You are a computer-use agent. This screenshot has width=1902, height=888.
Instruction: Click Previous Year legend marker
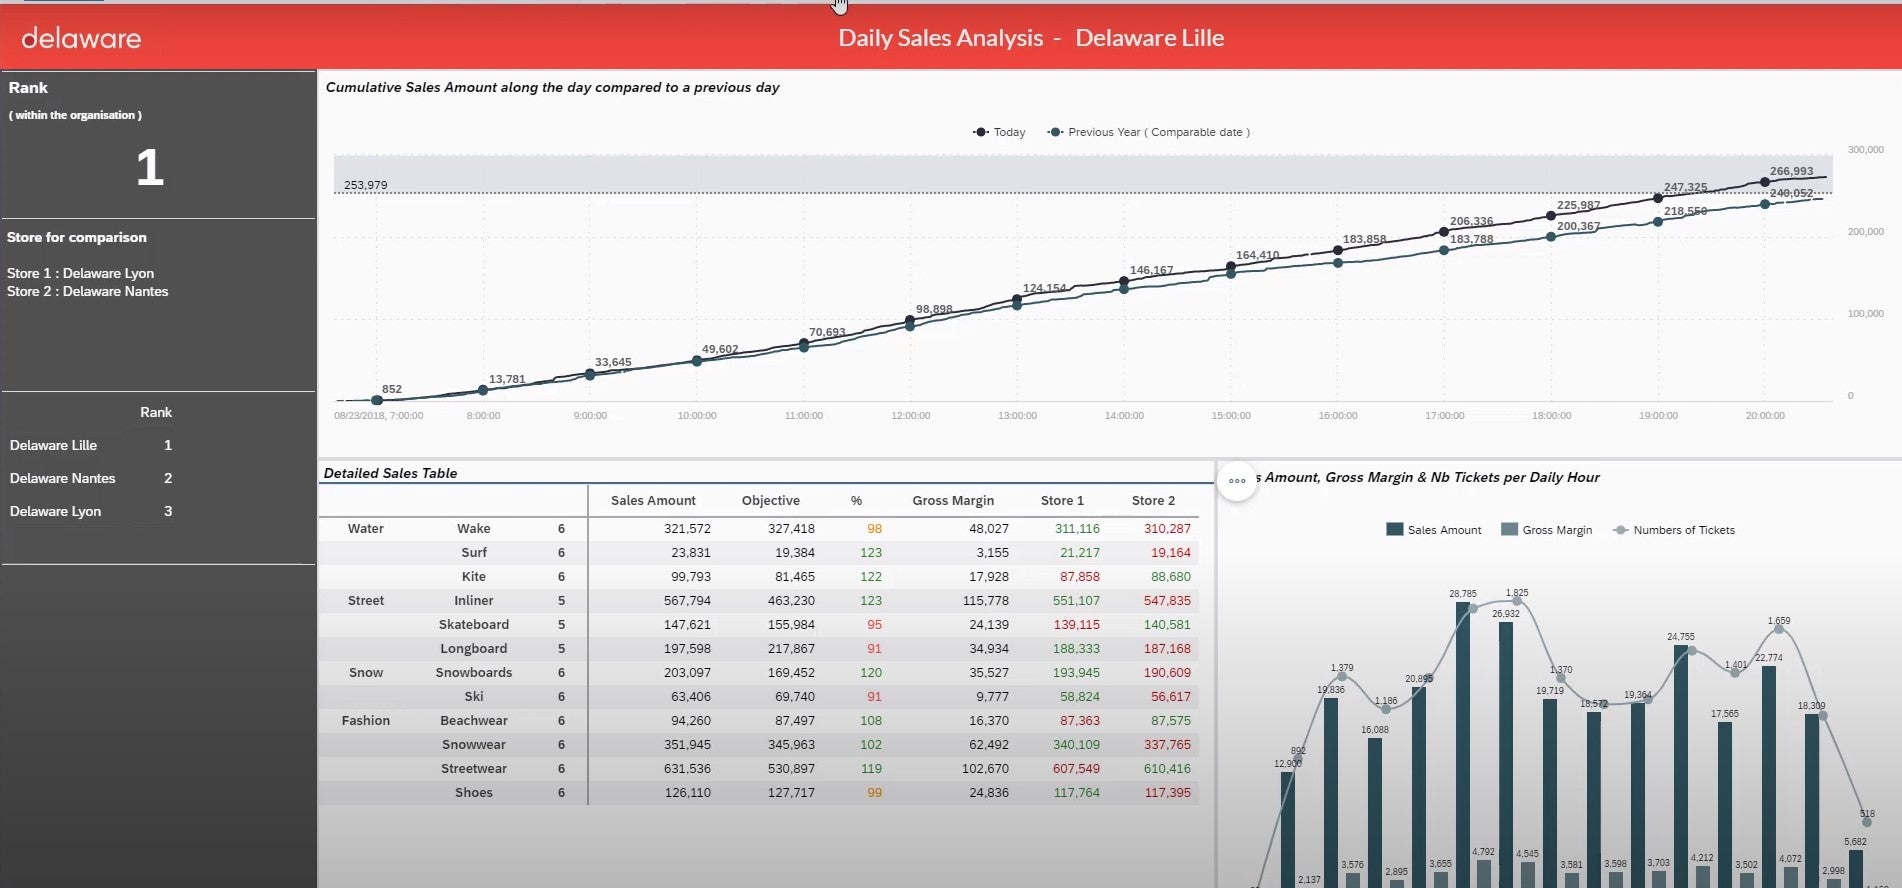click(1054, 132)
